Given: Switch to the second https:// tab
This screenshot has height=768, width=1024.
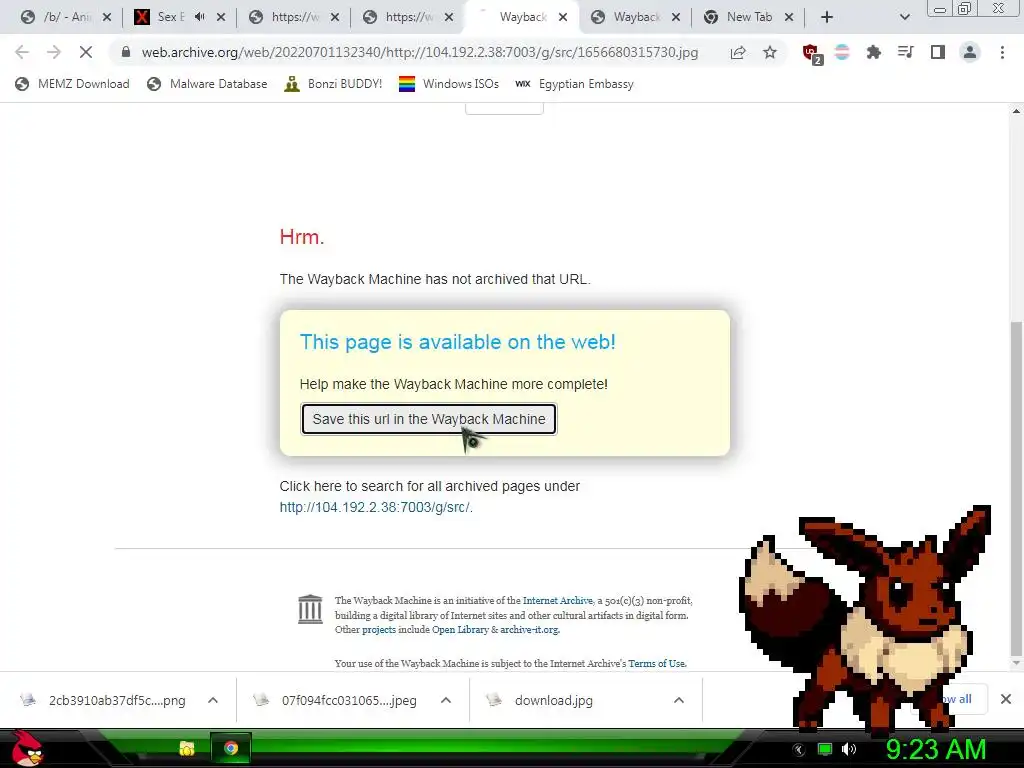Looking at the screenshot, I should (408, 17).
